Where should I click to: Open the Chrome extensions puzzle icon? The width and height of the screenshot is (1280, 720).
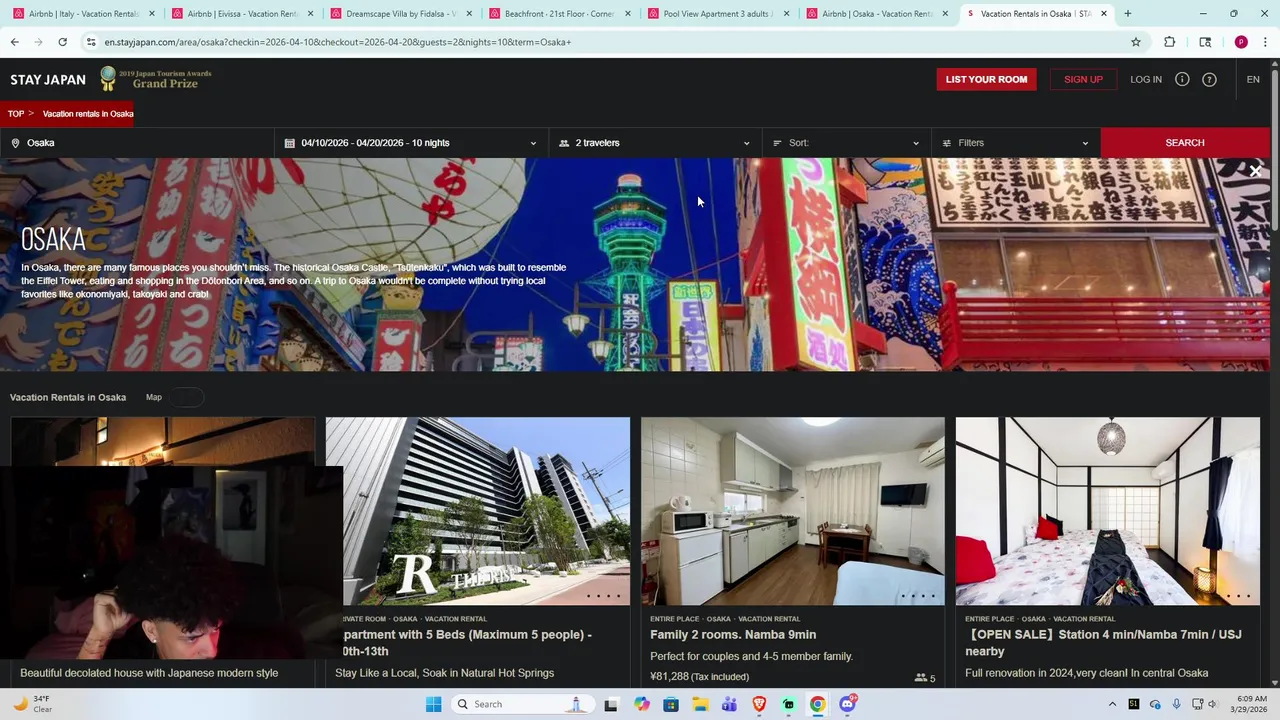1170,42
